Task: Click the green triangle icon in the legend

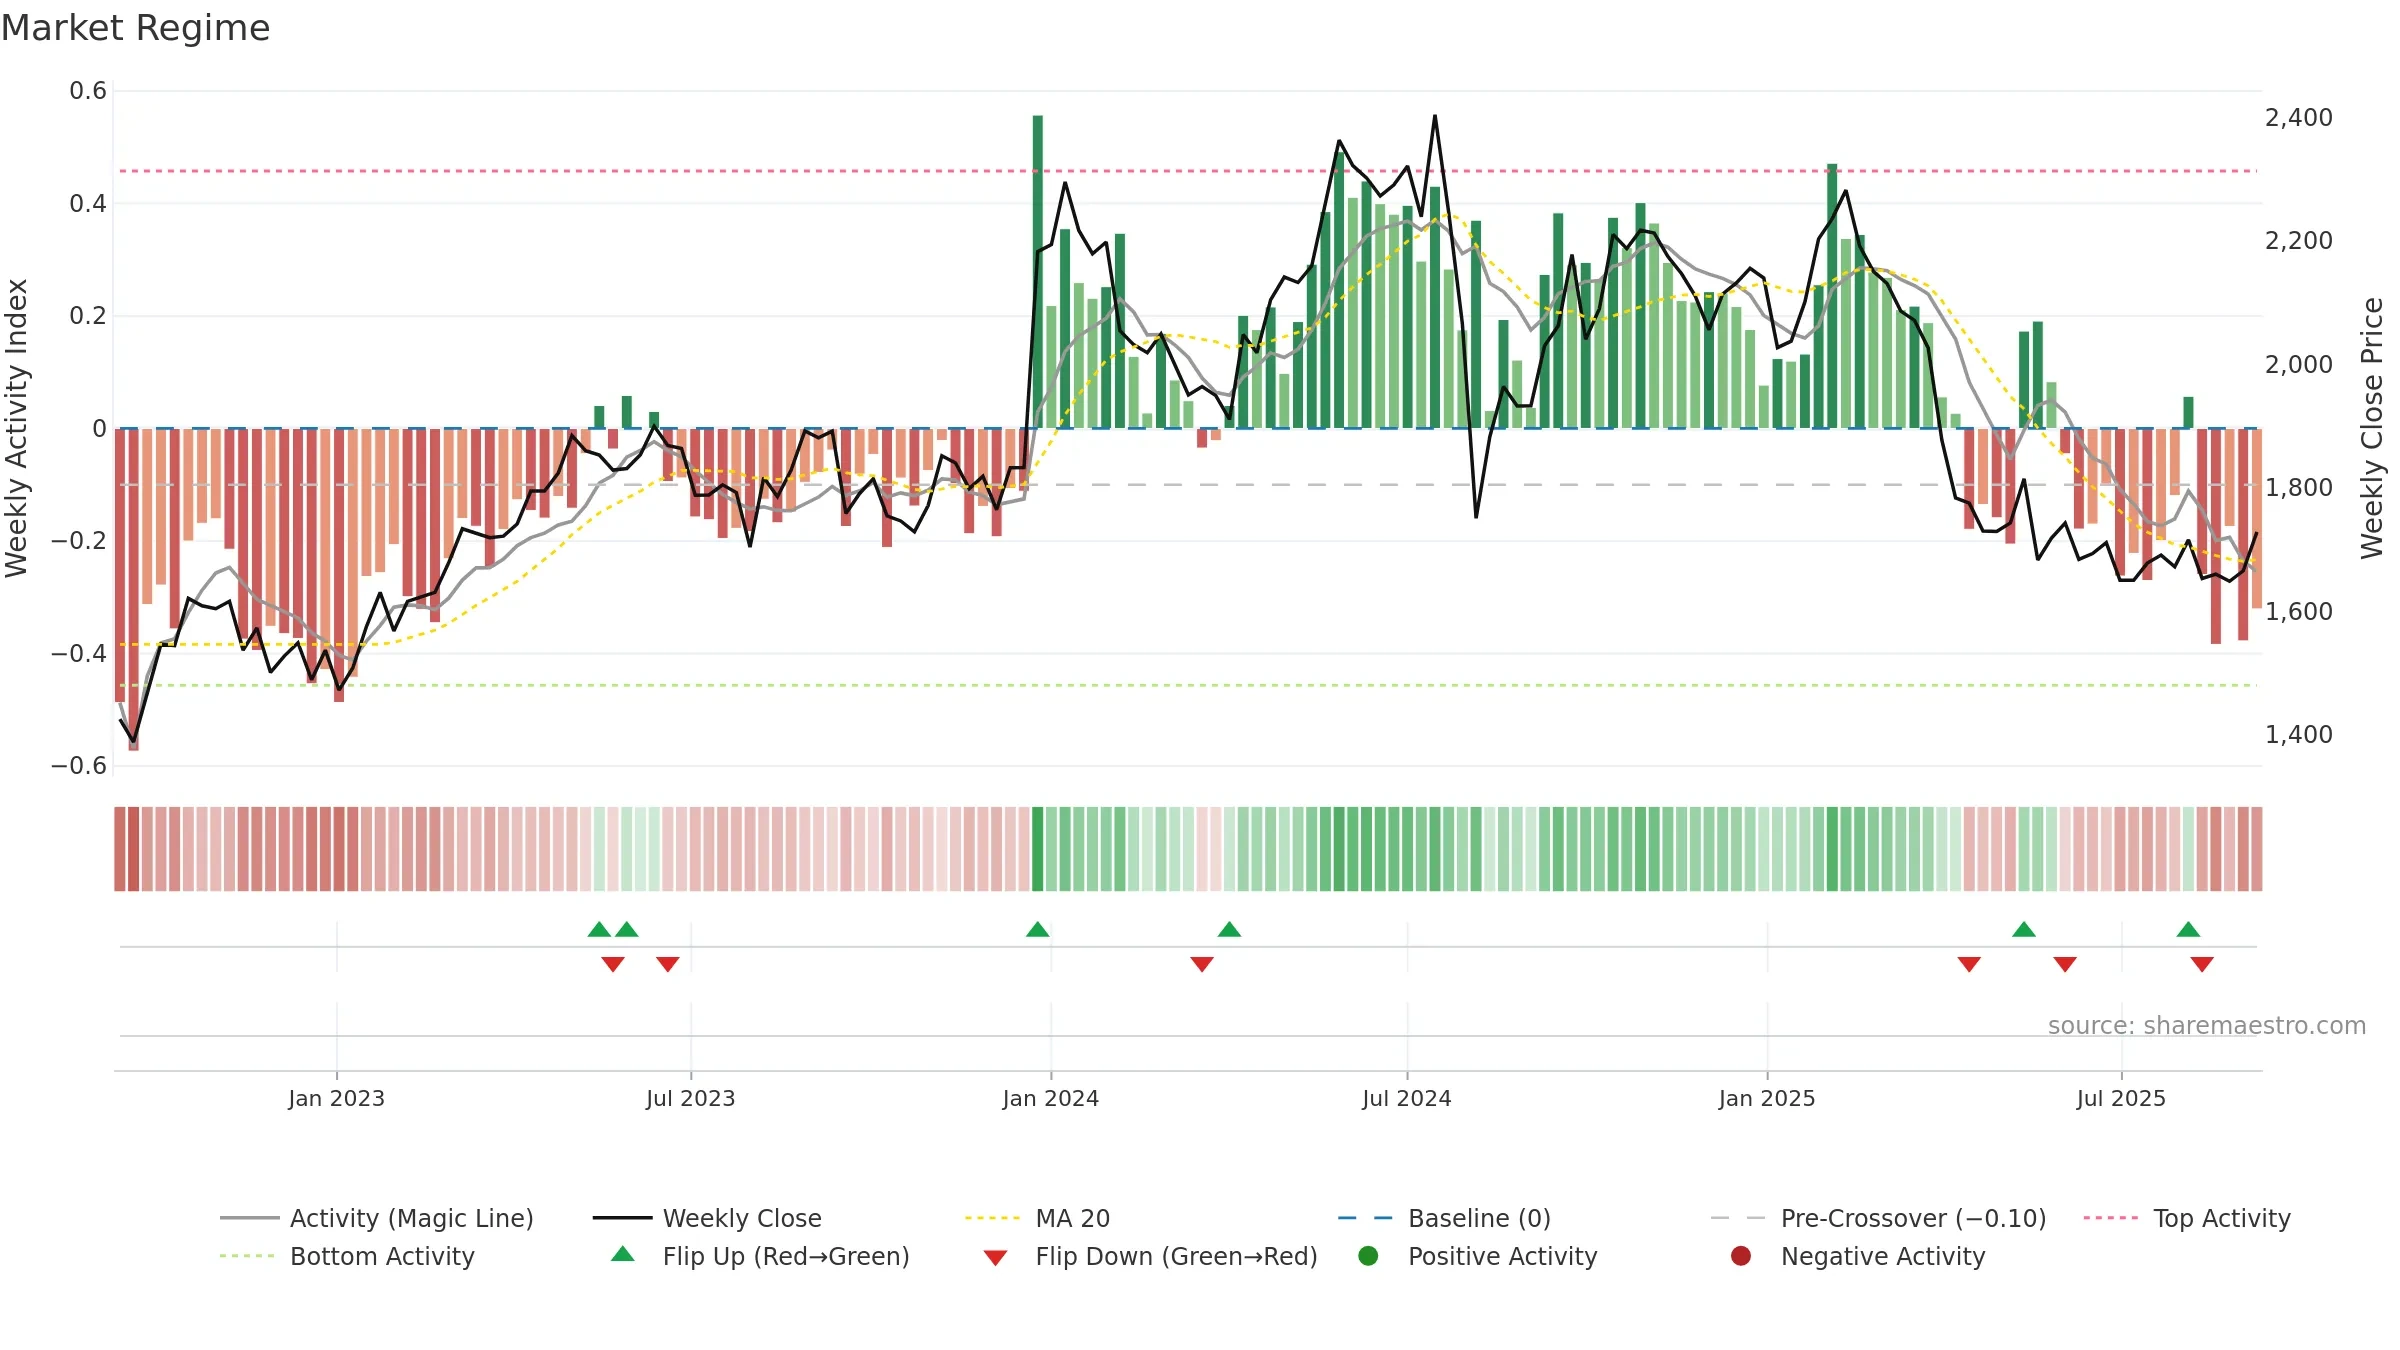Action: (622, 1254)
